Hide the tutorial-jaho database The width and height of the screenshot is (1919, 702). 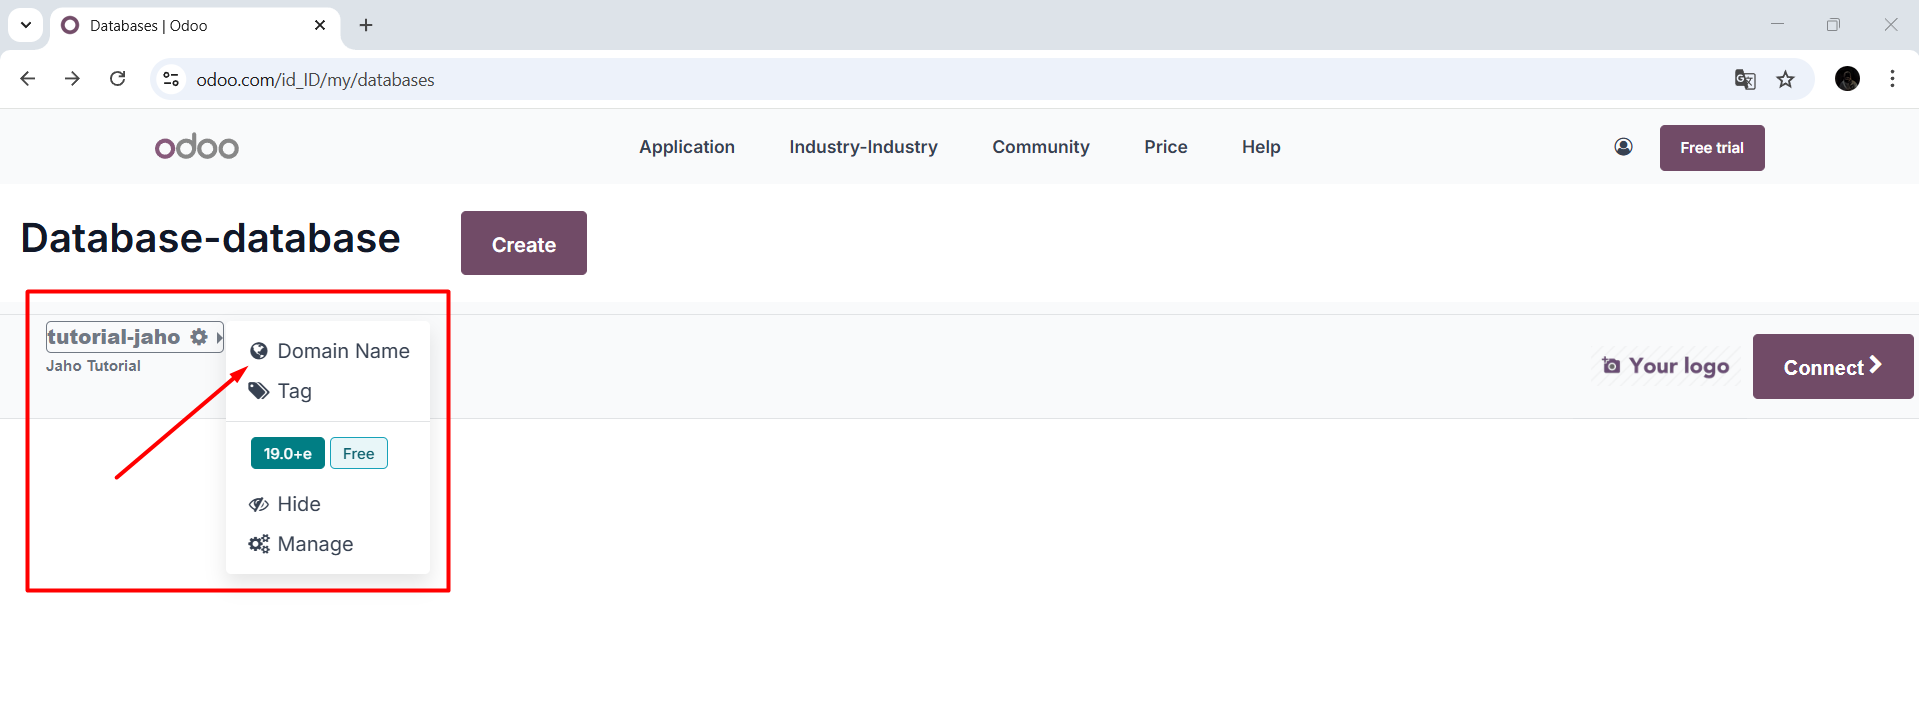(298, 504)
